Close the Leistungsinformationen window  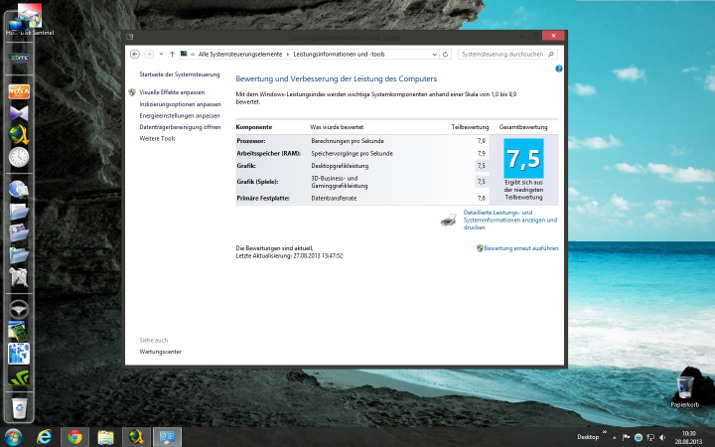click(553, 36)
